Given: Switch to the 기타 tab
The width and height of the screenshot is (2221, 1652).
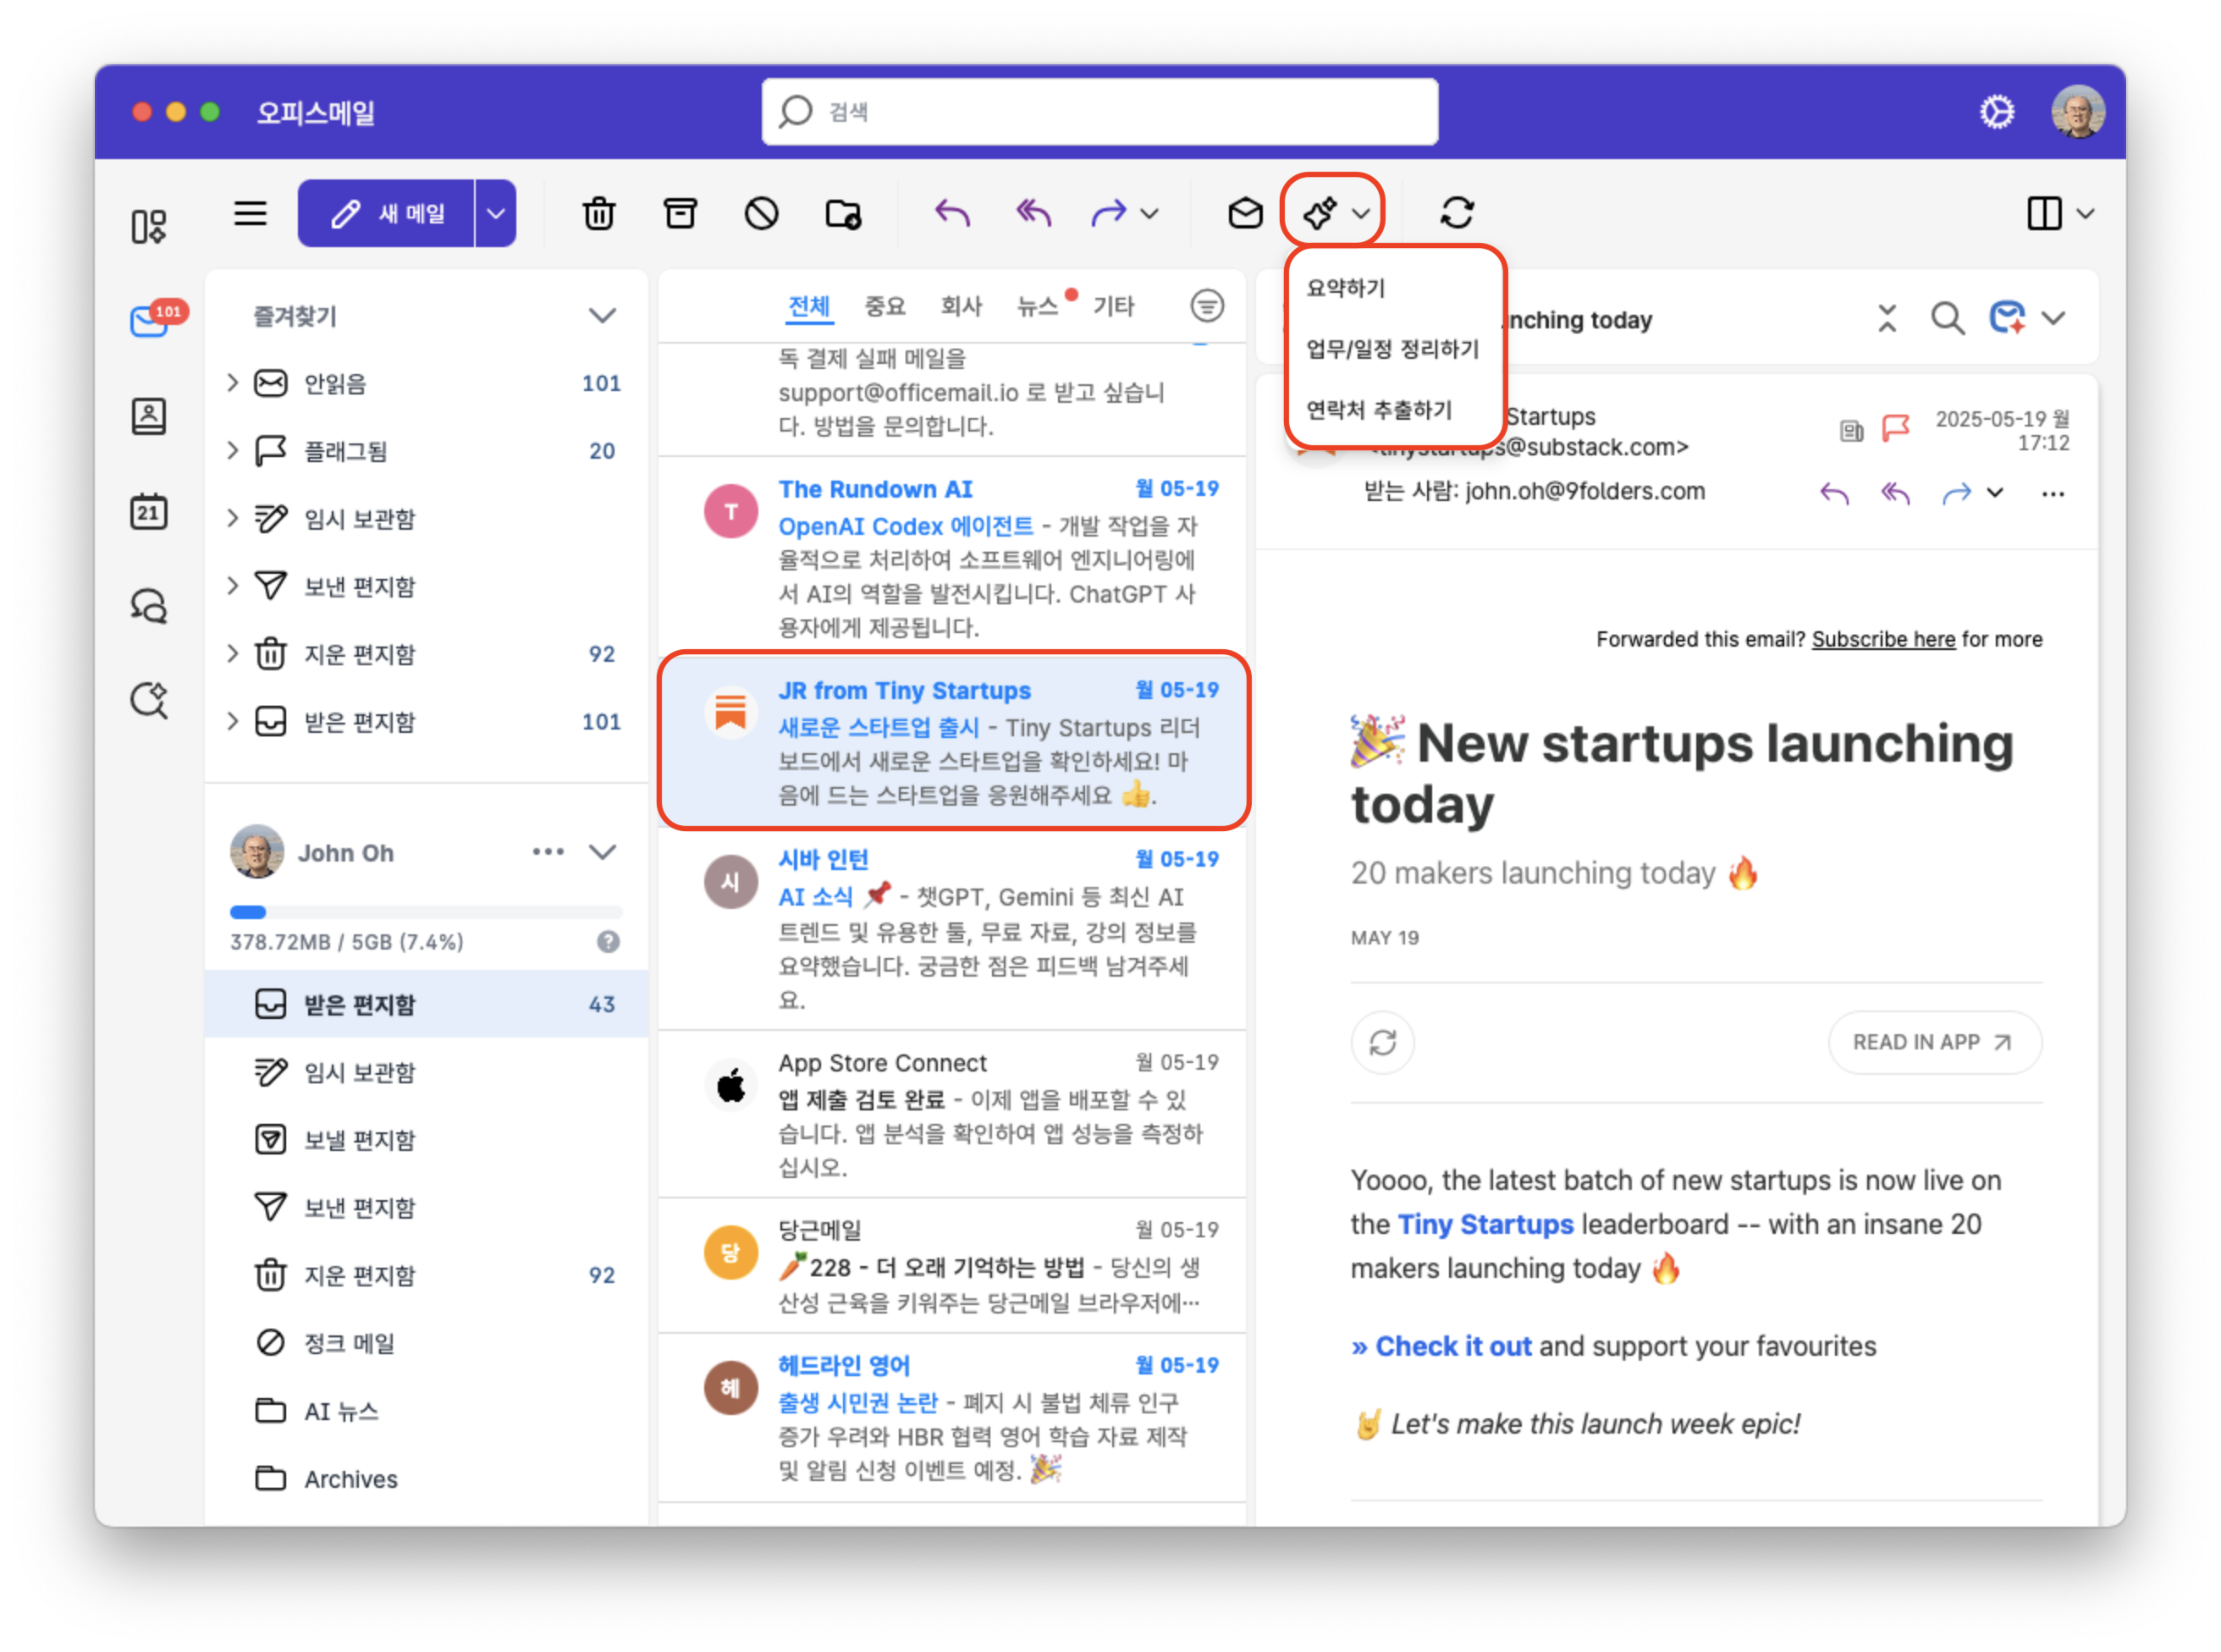Looking at the screenshot, I should click(x=1113, y=306).
